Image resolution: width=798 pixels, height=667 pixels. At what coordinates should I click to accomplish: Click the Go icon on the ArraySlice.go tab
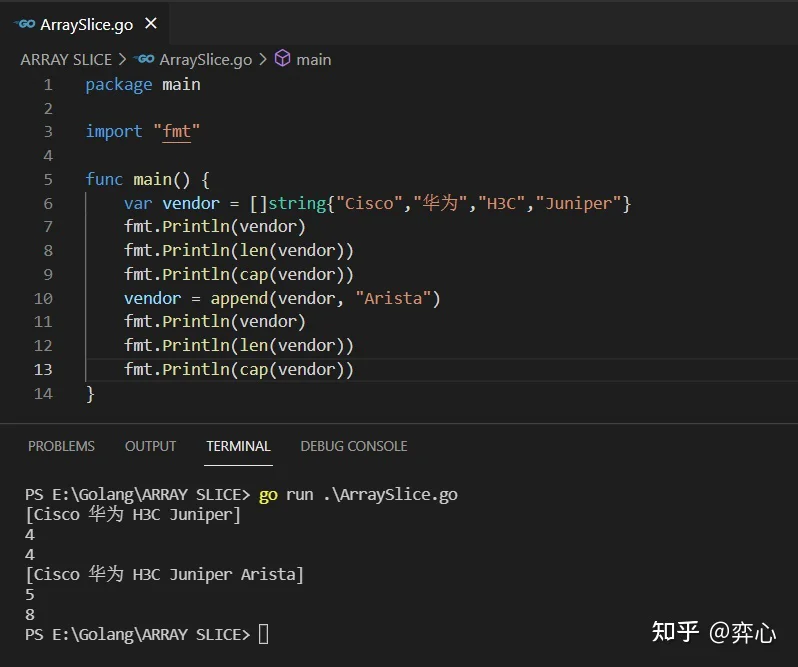click(25, 24)
